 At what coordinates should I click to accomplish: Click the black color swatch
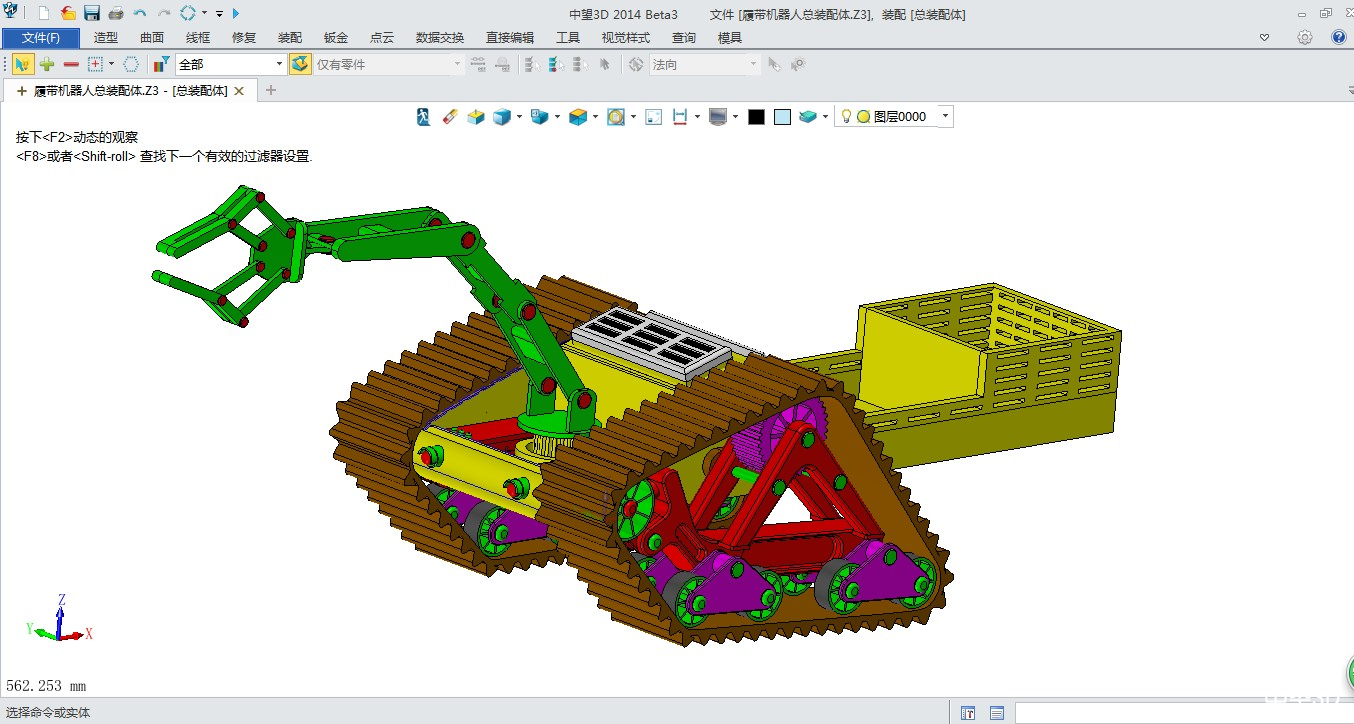[x=756, y=117]
